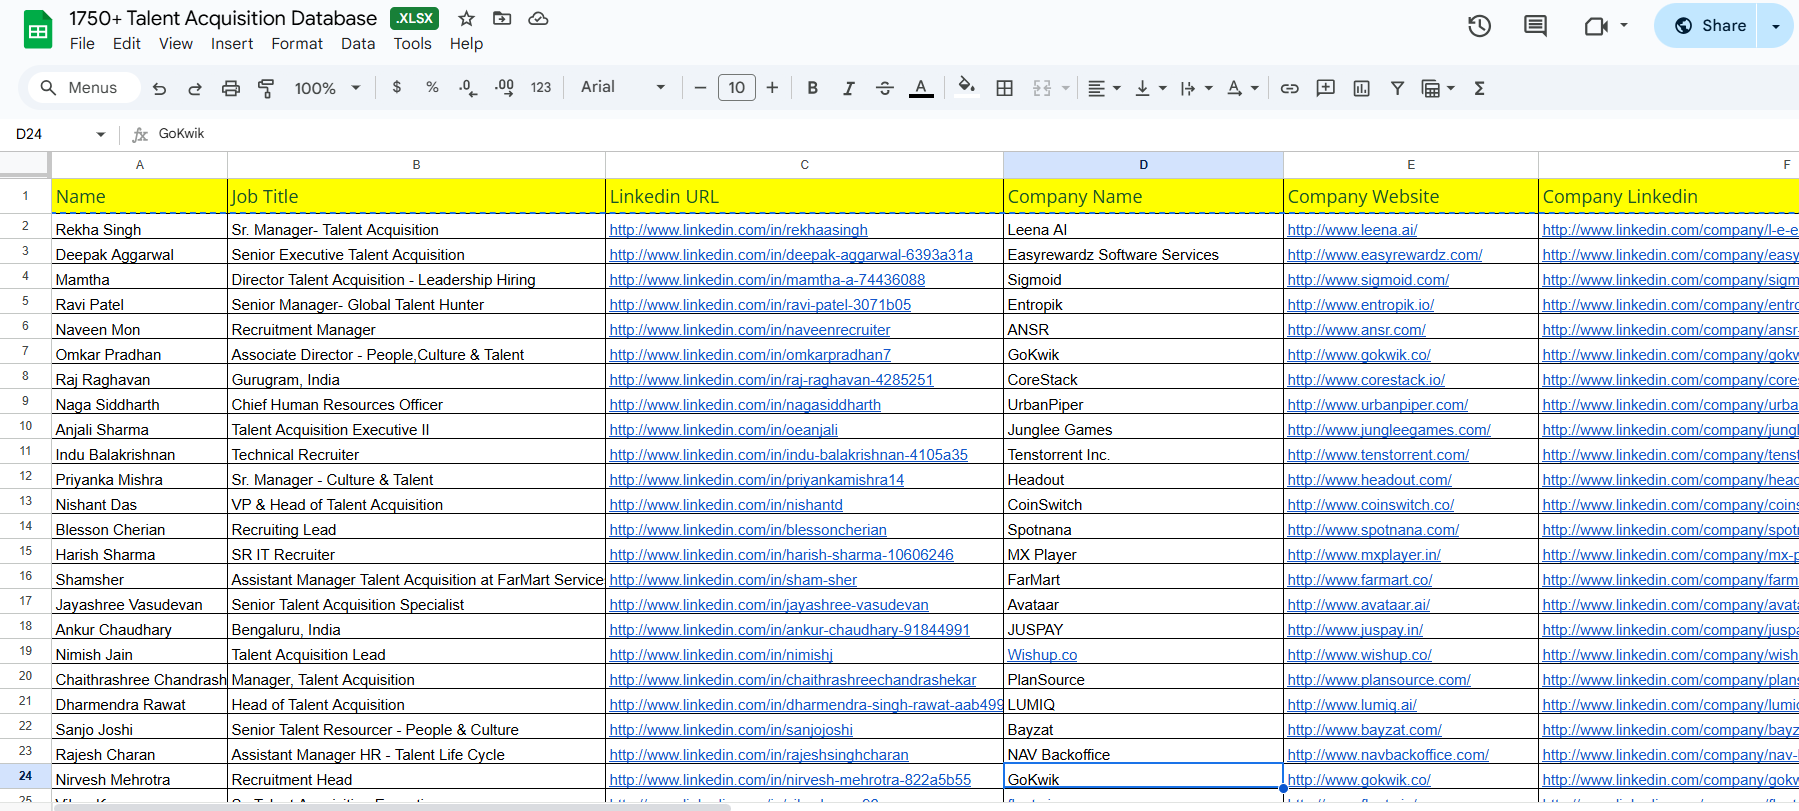
Task: Insert a chart
Action: pyautogui.click(x=1362, y=88)
